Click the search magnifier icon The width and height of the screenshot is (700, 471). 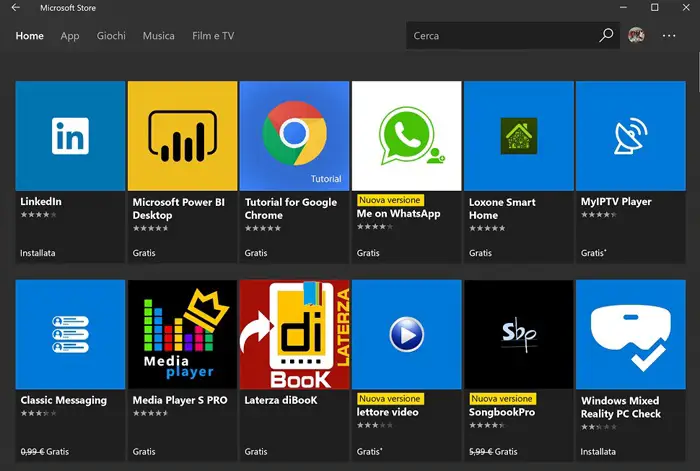[606, 35]
